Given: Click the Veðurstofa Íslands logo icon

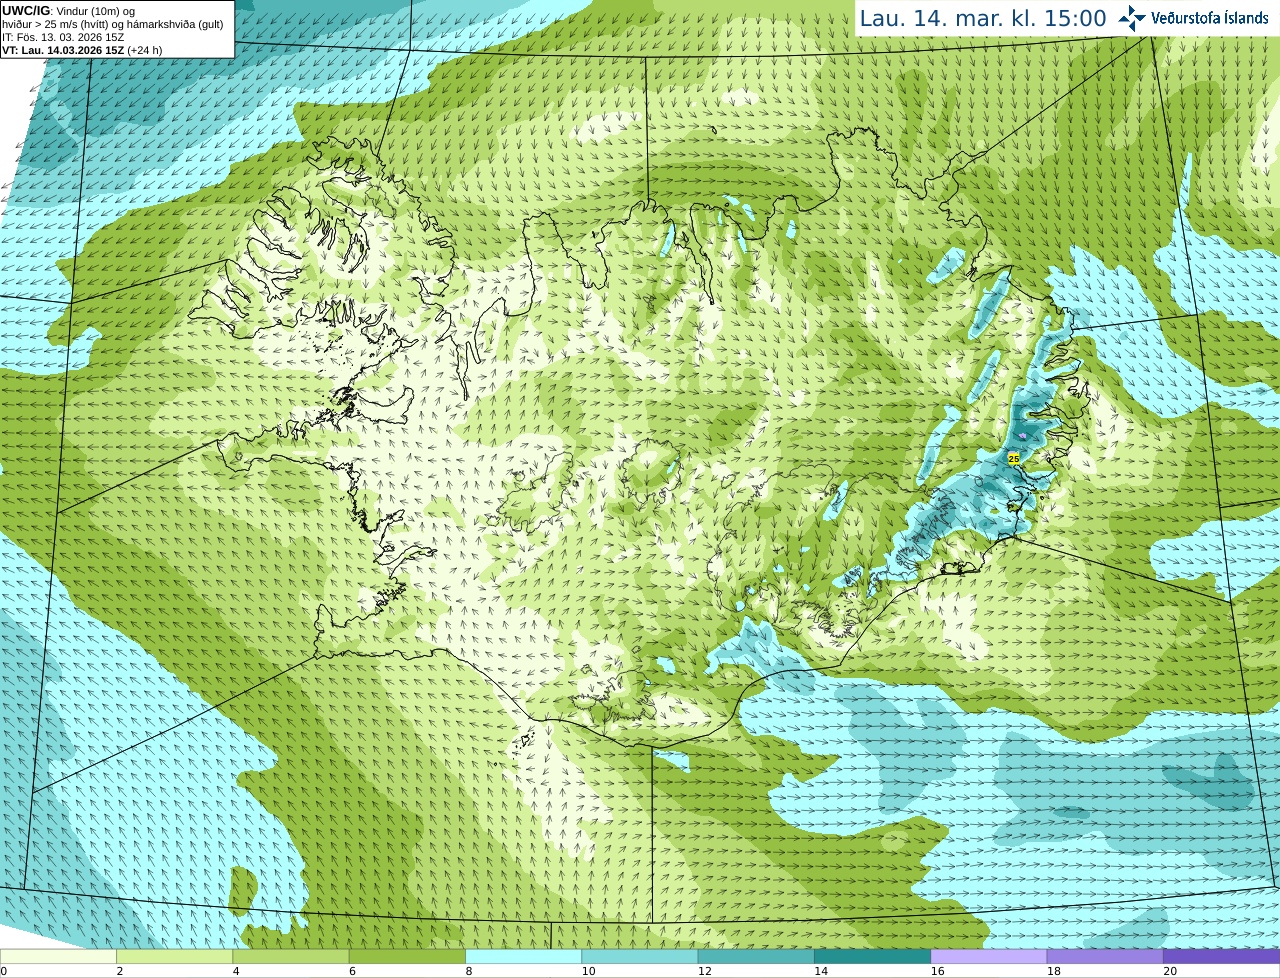Looking at the screenshot, I should pyautogui.click(x=1132, y=18).
